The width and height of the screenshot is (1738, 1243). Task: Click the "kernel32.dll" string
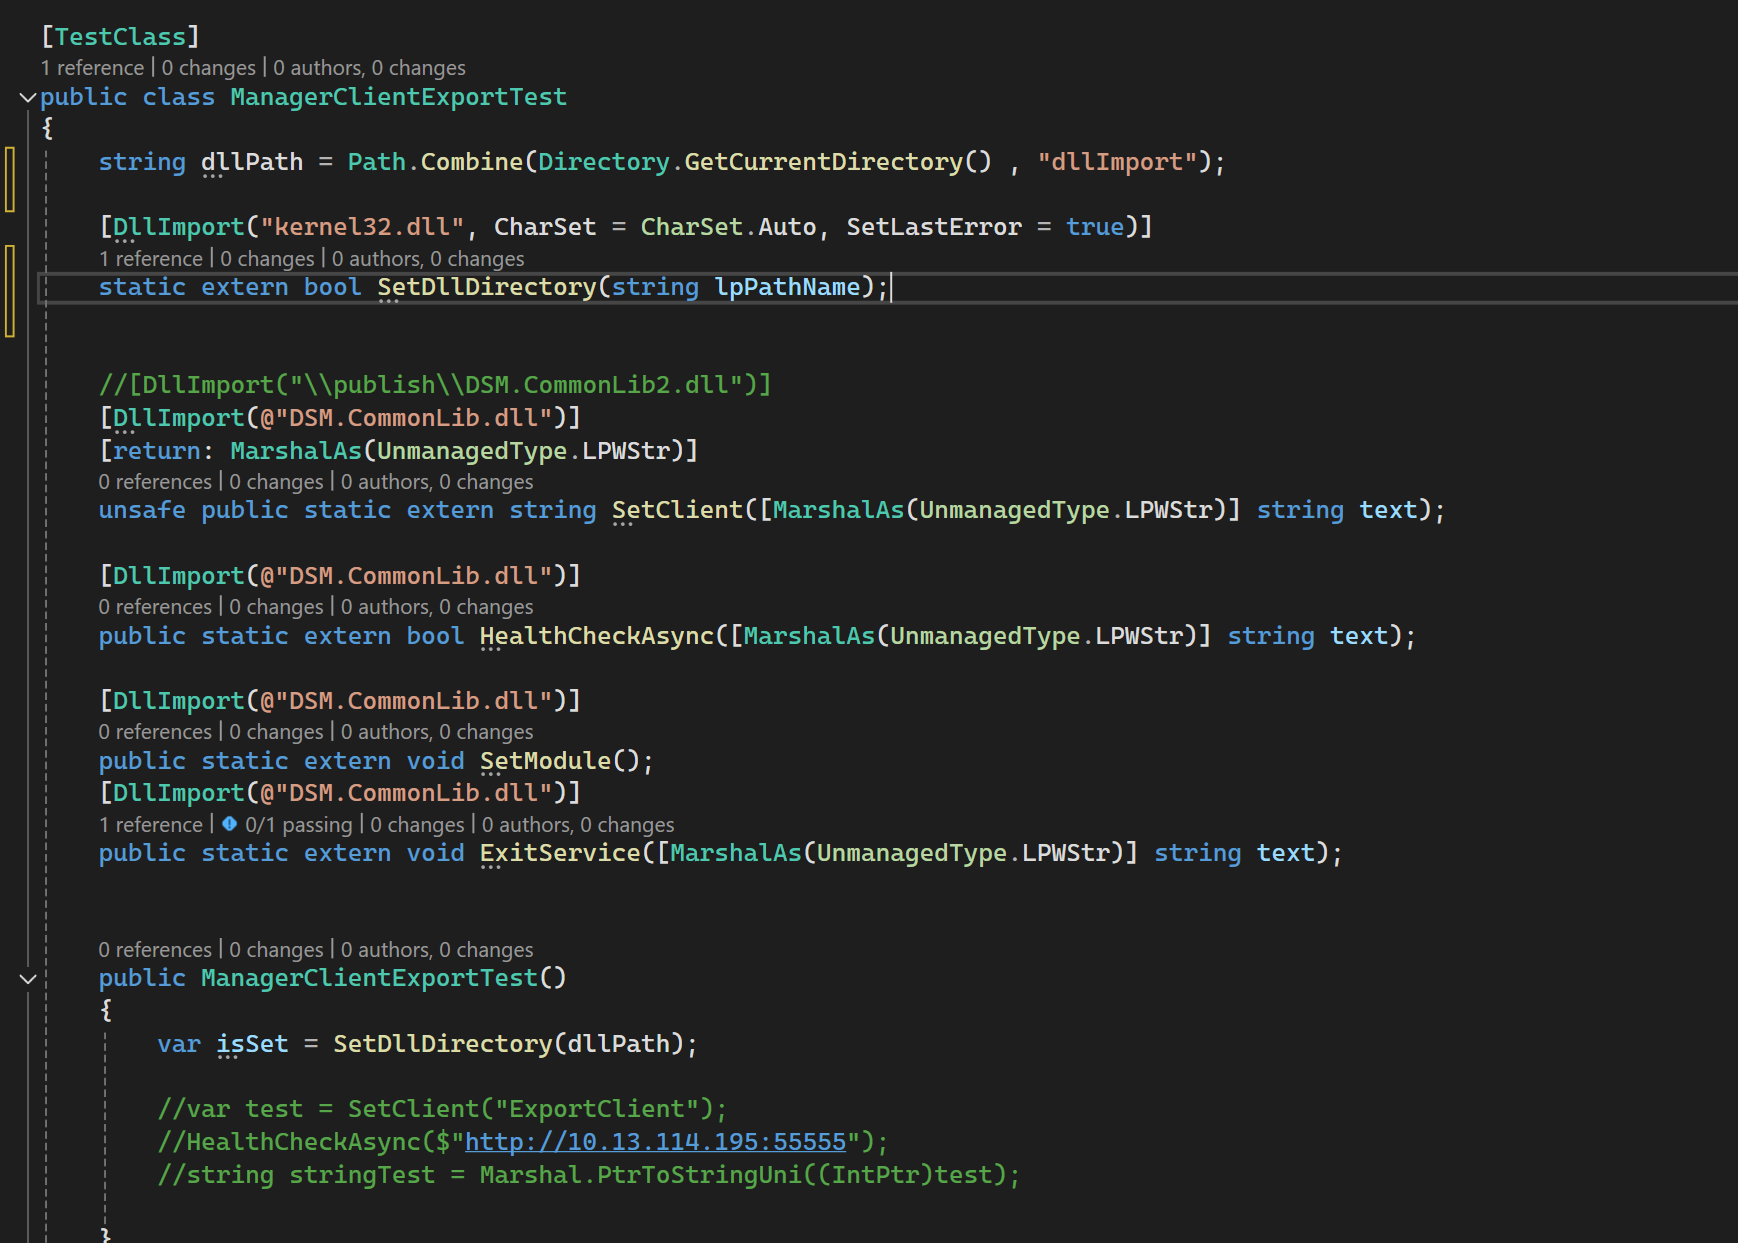click(362, 227)
